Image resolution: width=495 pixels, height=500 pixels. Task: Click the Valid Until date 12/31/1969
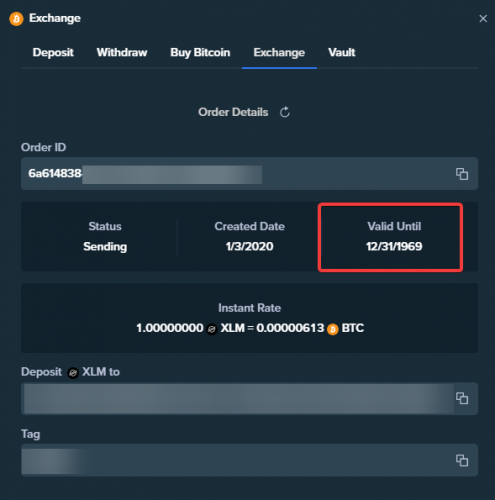(394, 246)
